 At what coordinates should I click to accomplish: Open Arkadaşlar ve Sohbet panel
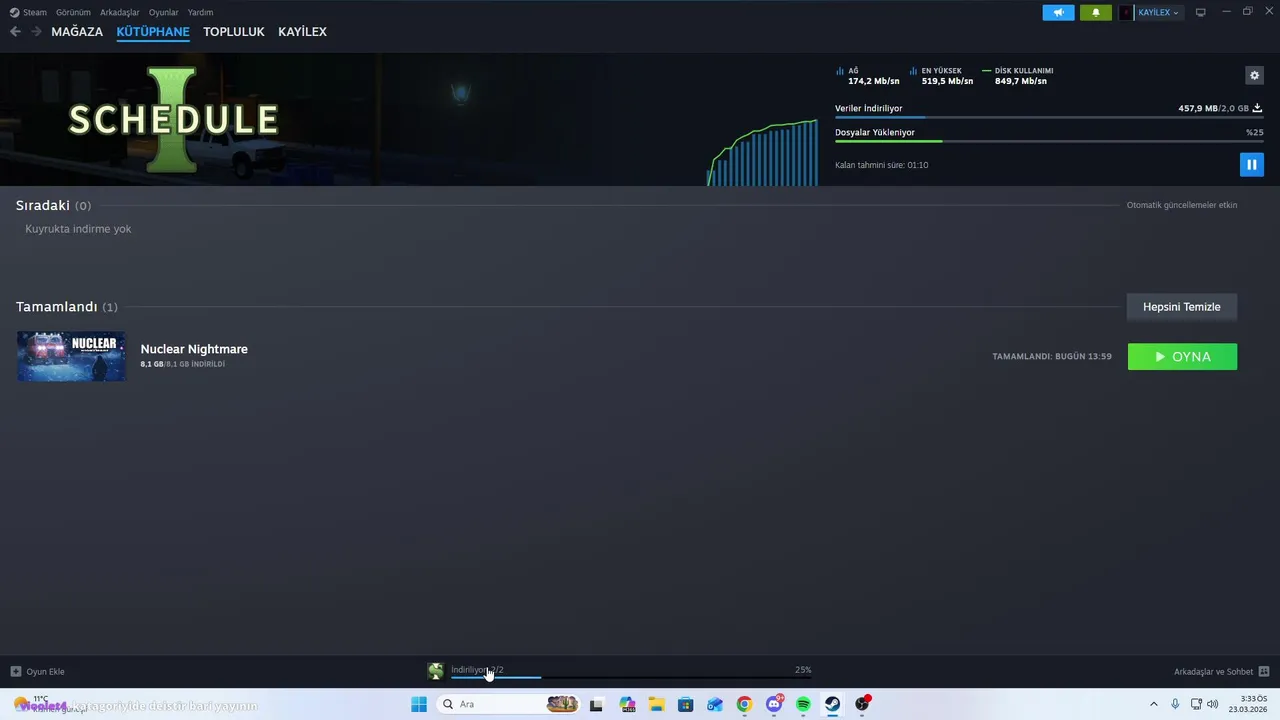click(1221, 672)
